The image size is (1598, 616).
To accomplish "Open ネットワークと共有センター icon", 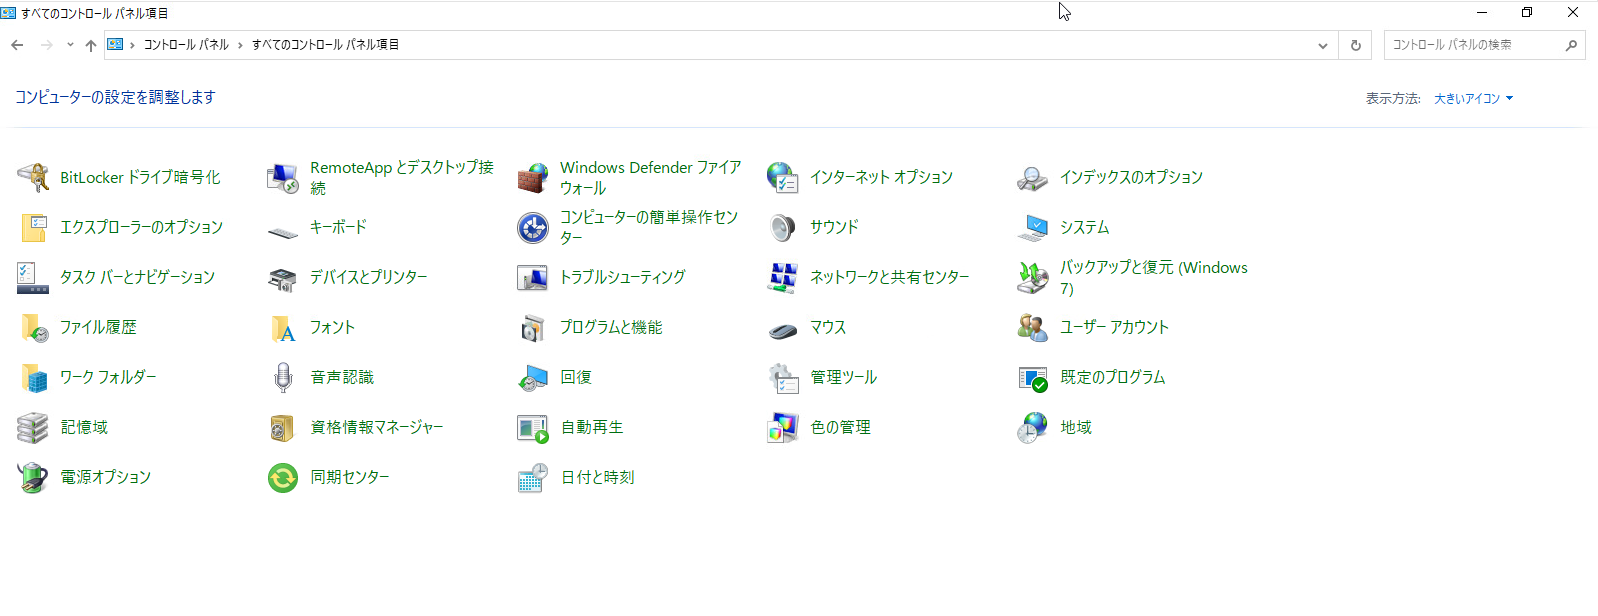I will pos(783,278).
